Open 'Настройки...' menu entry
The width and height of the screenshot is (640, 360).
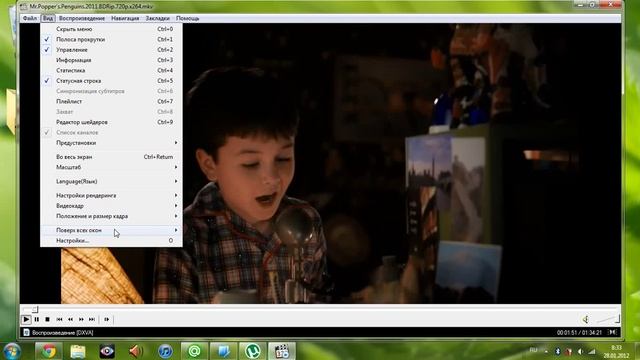coord(111,241)
